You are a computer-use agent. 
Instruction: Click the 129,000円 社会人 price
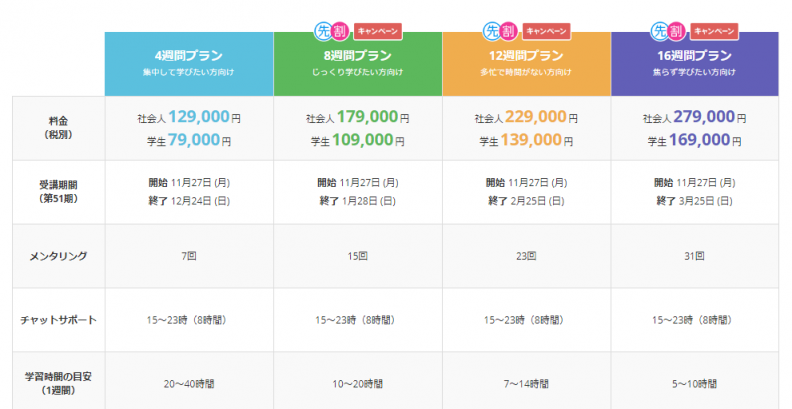[x=189, y=117]
